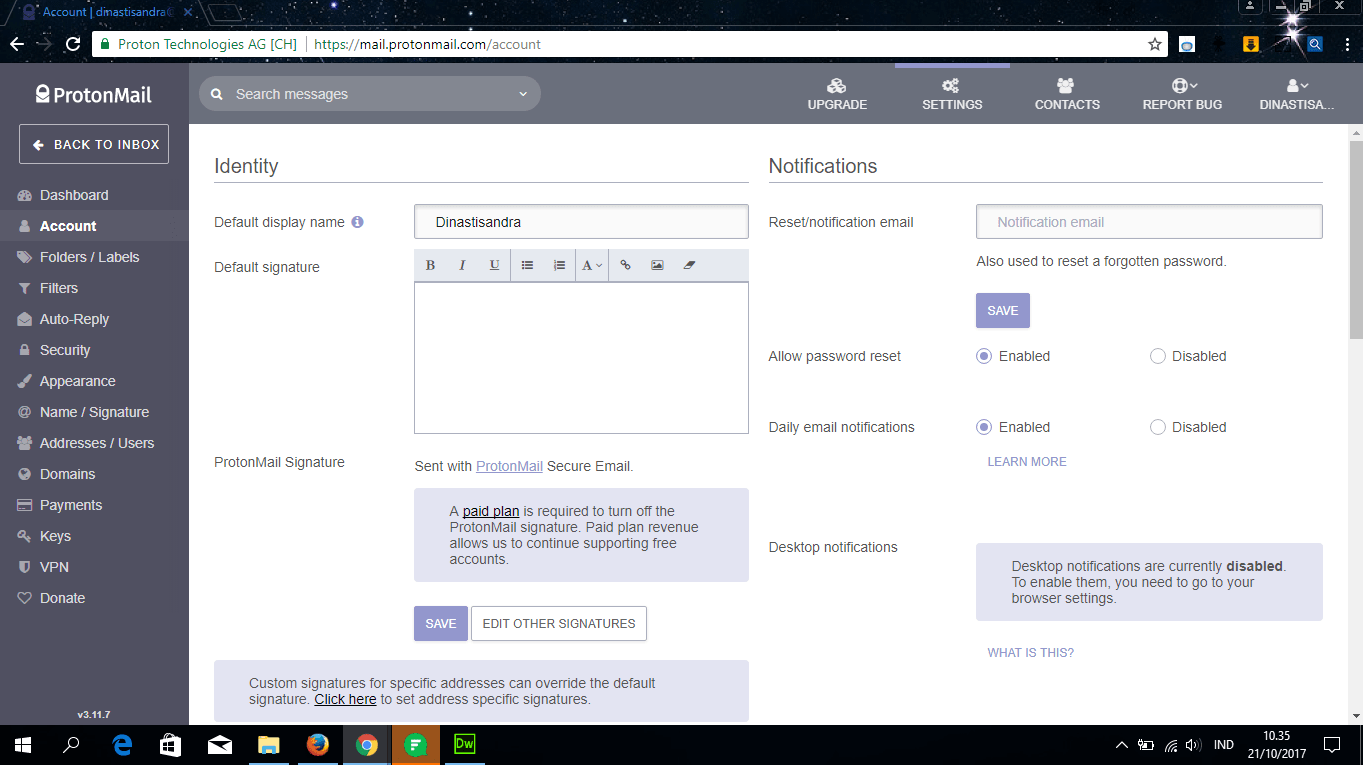Open Upgrade from top navigation
The image size is (1363, 765).
[837, 94]
